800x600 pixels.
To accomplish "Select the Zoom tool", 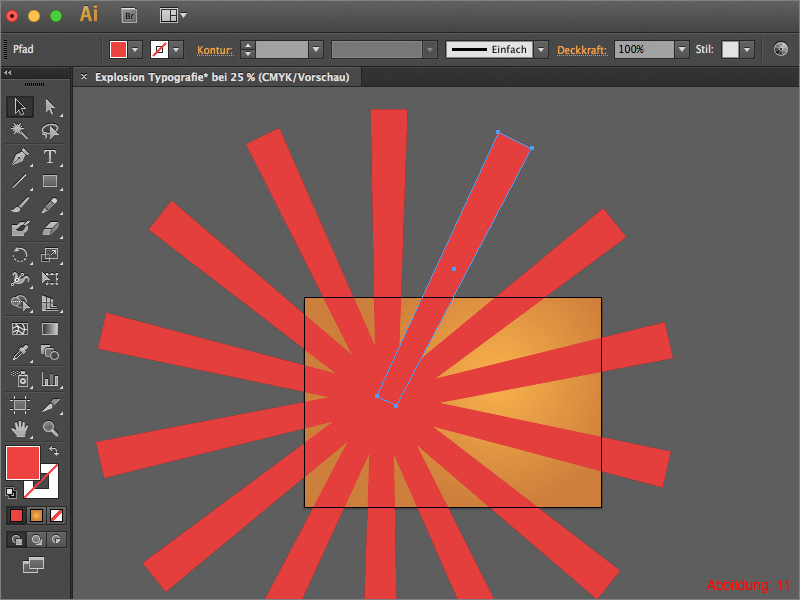I will [48, 429].
